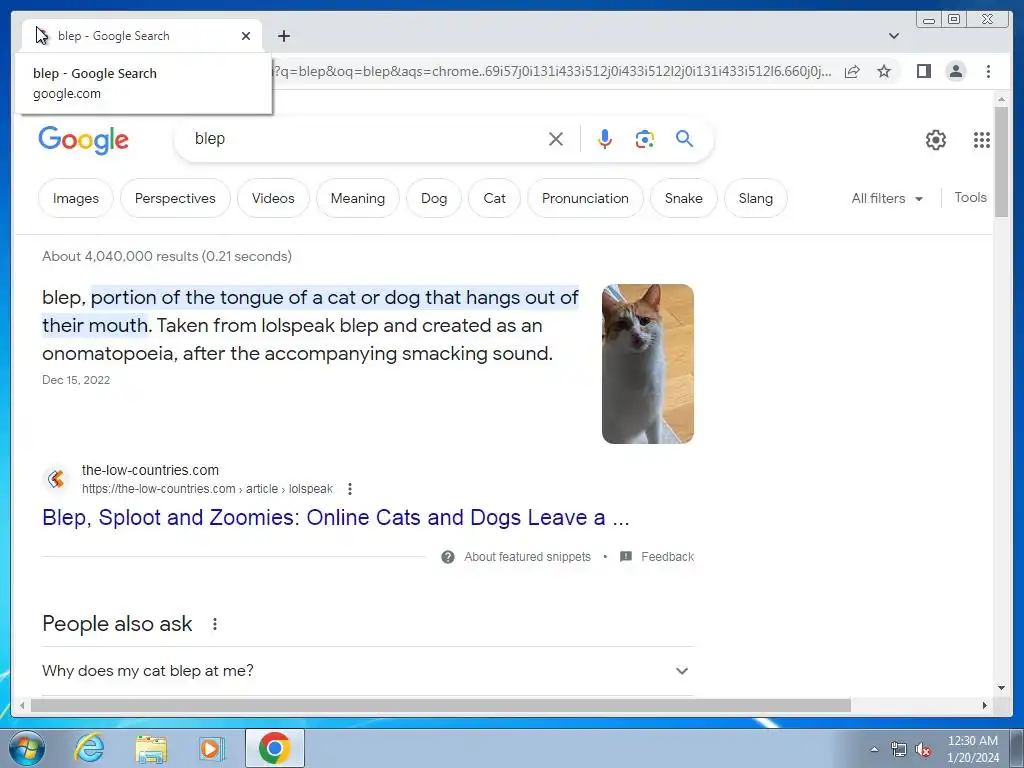Open Chrome three-dot menu
The width and height of the screenshot is (1024, 768).
click(x=988, y=71)
